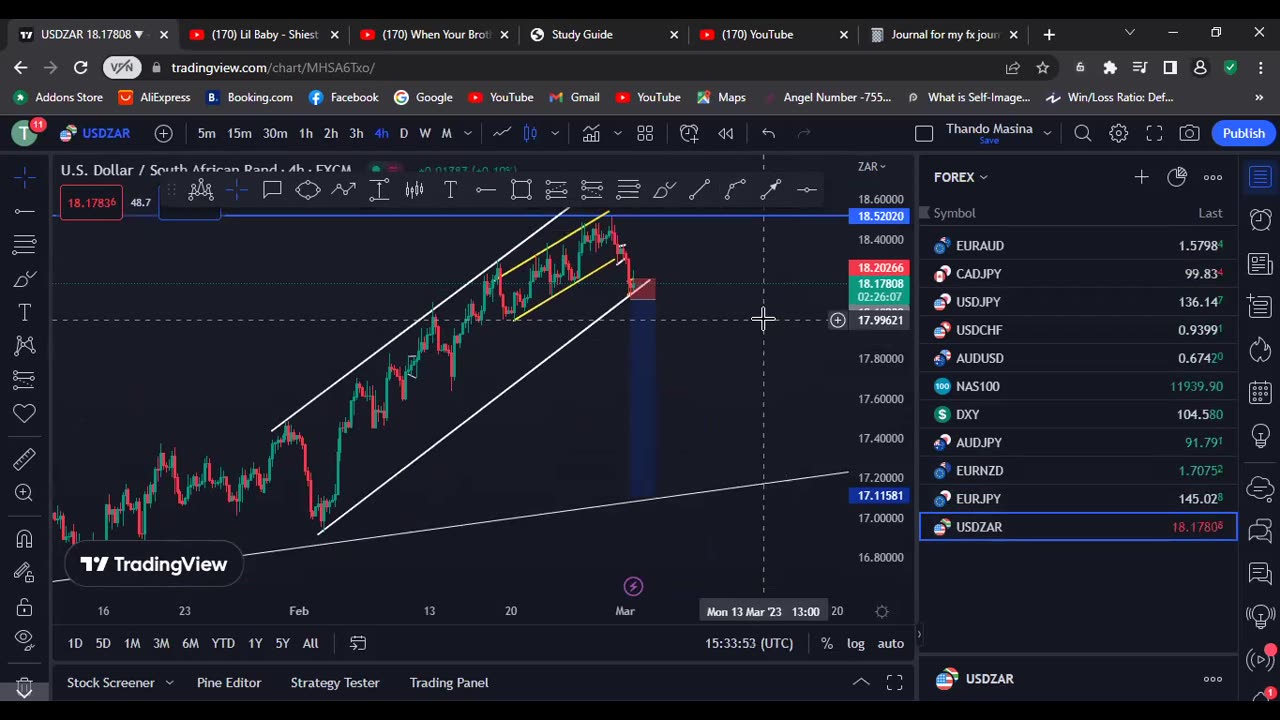This screenshot has width=1280, height=720.
Task: Select the text tool in left toolbar
Action: 25,312
